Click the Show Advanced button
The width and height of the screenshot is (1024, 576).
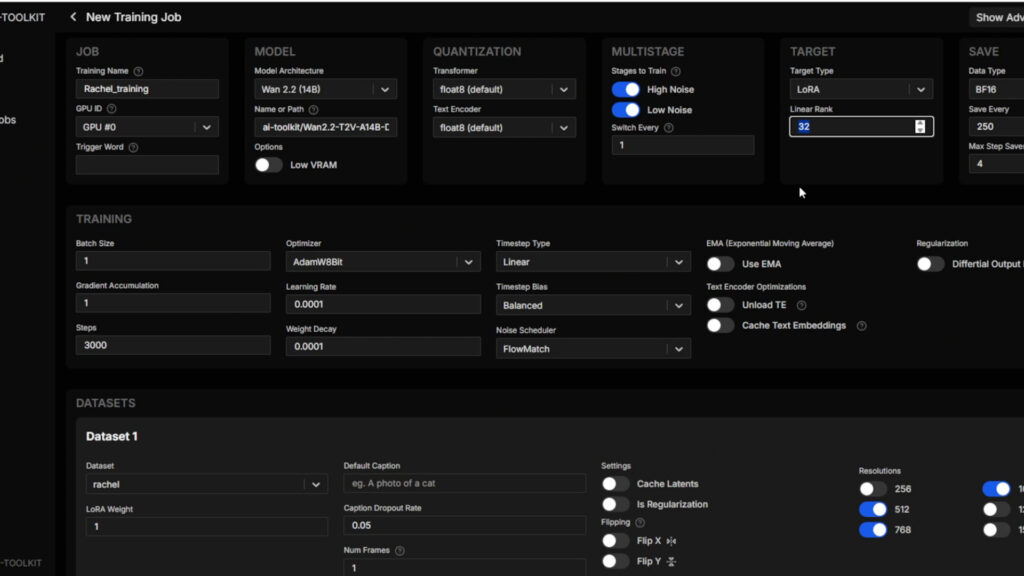[998, 17]
